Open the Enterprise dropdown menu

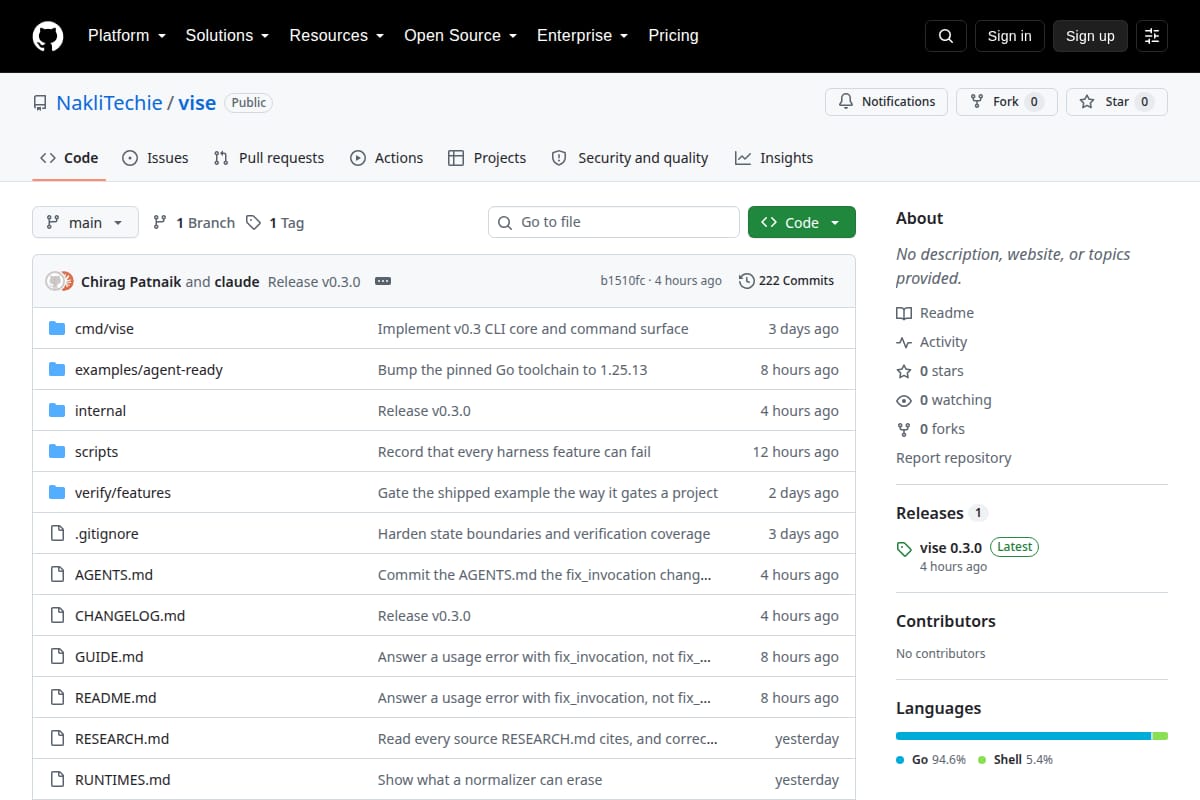(583, 35)
